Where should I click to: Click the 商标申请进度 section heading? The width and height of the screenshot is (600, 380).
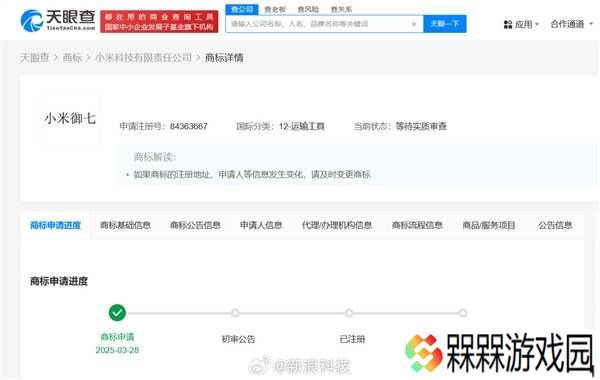[59, 281]
